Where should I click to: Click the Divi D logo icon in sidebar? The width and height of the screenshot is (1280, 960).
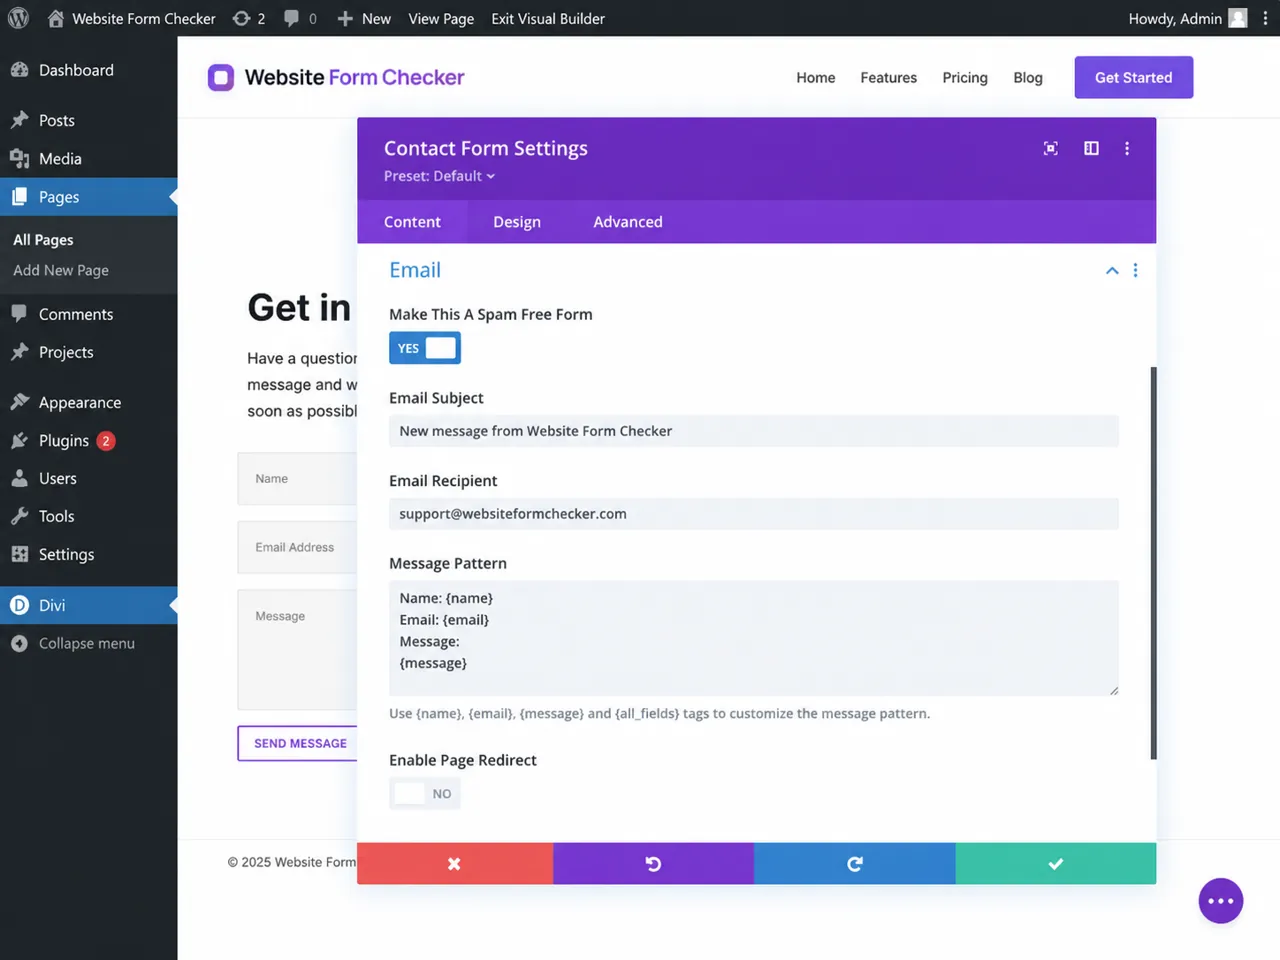pyautogui.click(x=19, y=605)
